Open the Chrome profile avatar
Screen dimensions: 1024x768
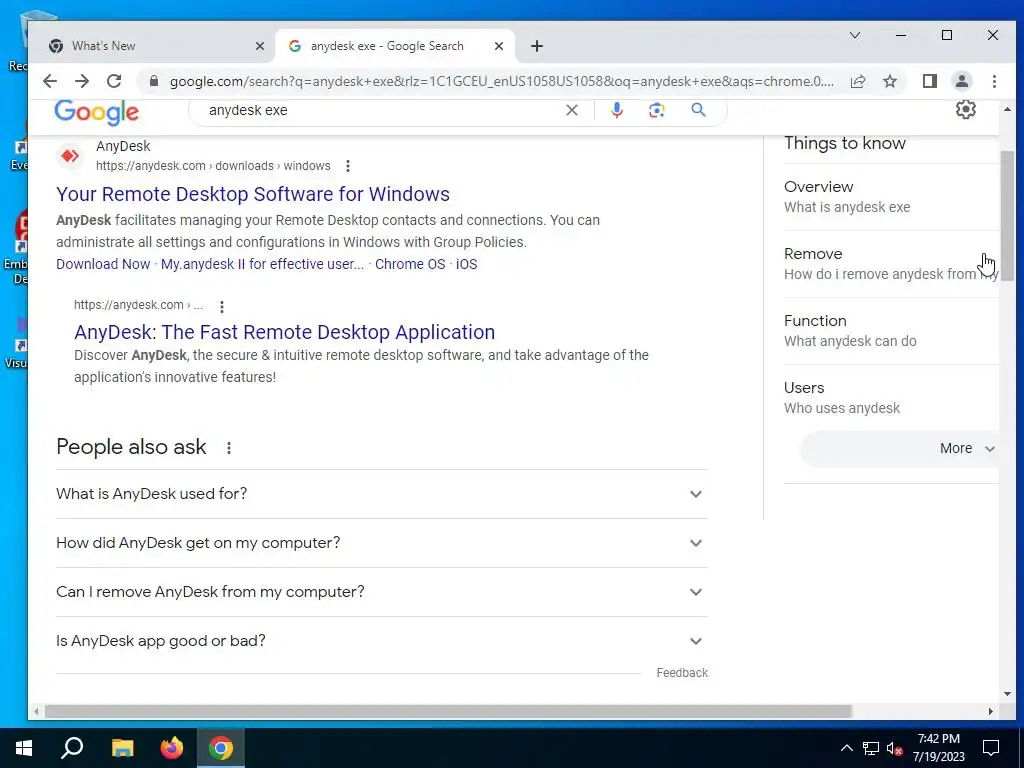tap(962, 81)
